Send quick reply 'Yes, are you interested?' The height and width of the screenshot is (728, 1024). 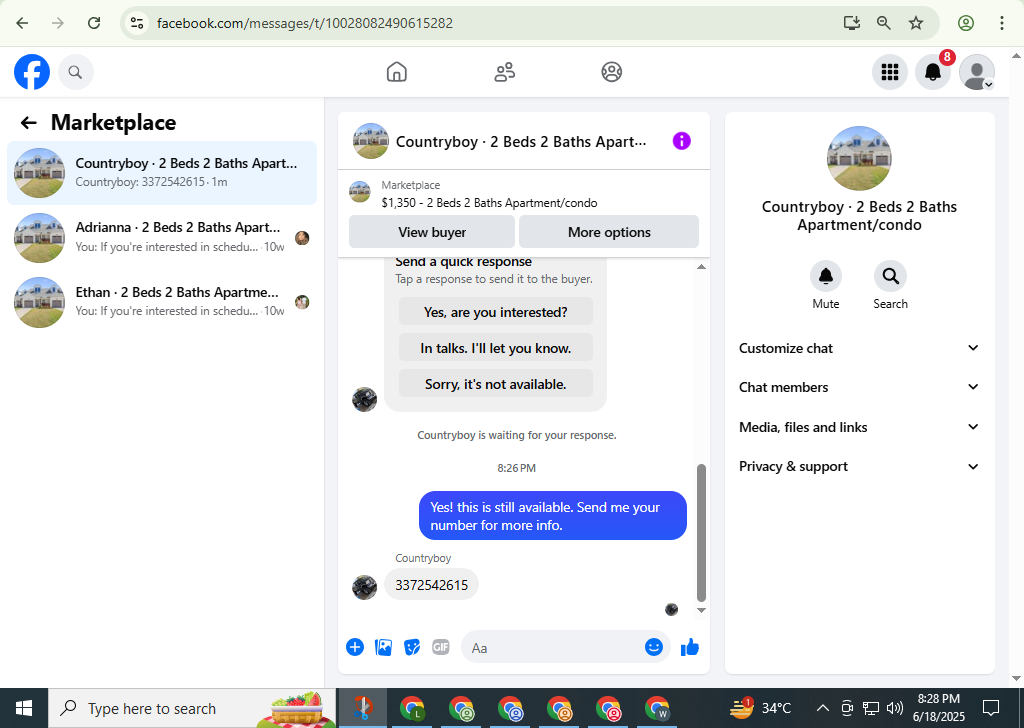click(x=496, y=312)
